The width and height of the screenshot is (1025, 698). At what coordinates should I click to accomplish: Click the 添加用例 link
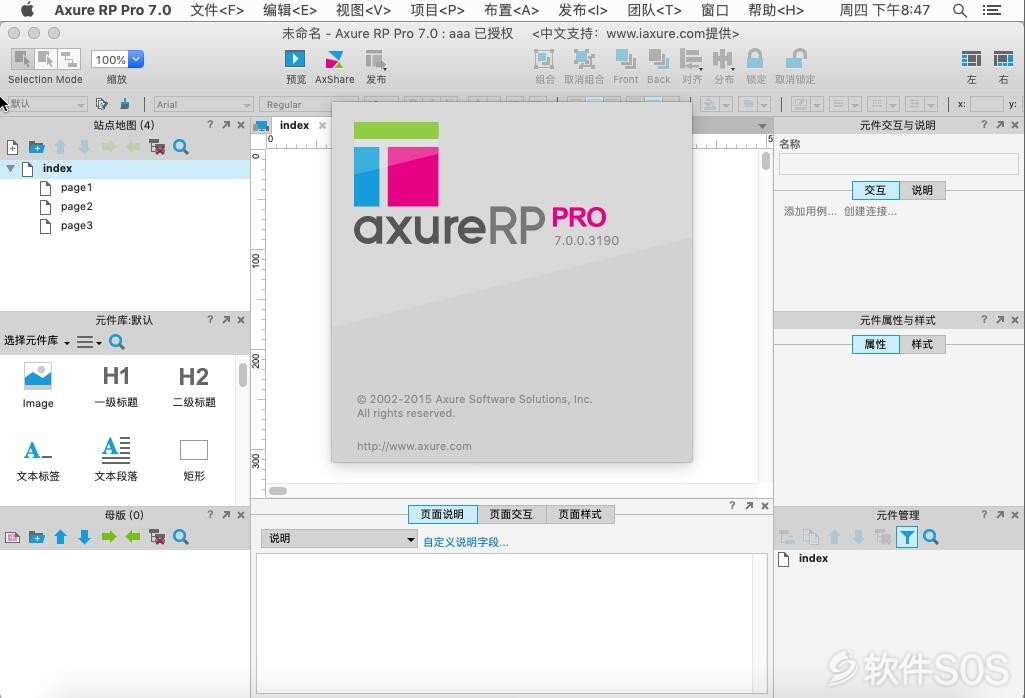(x=810, y=211)
